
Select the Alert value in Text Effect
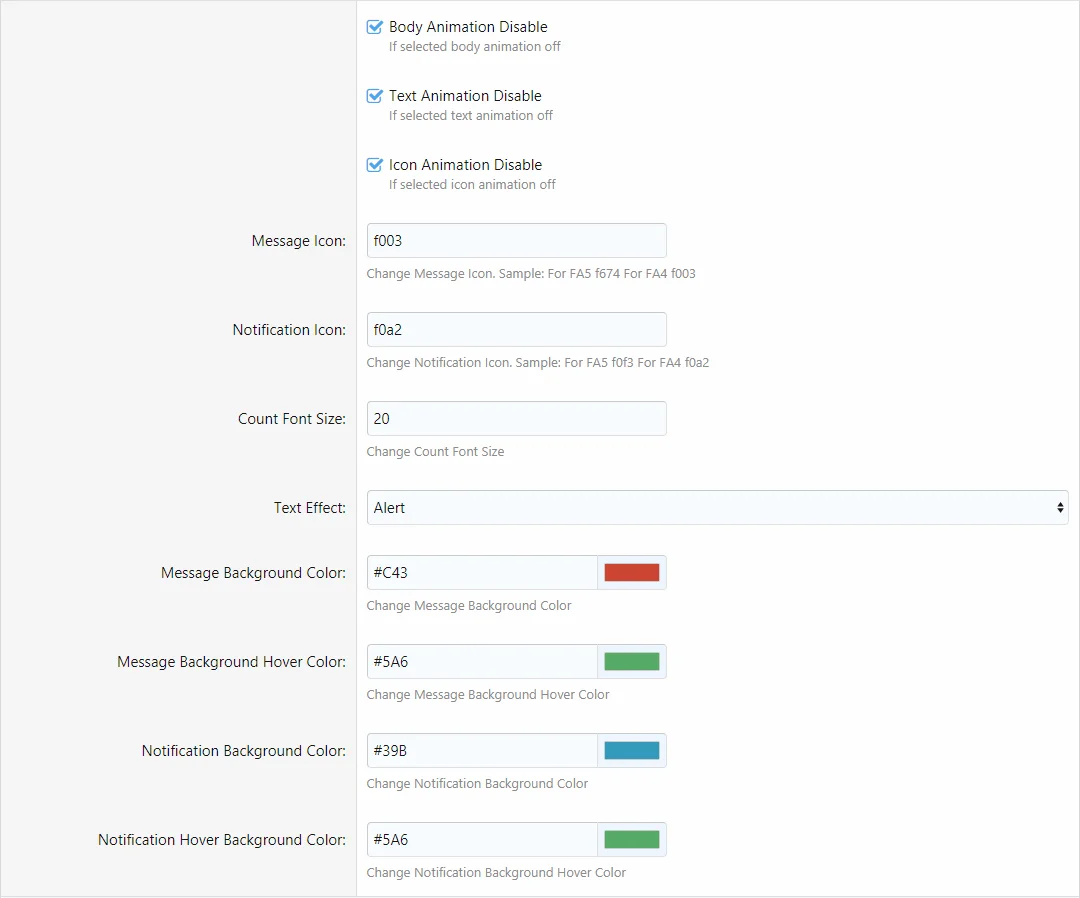390,508
